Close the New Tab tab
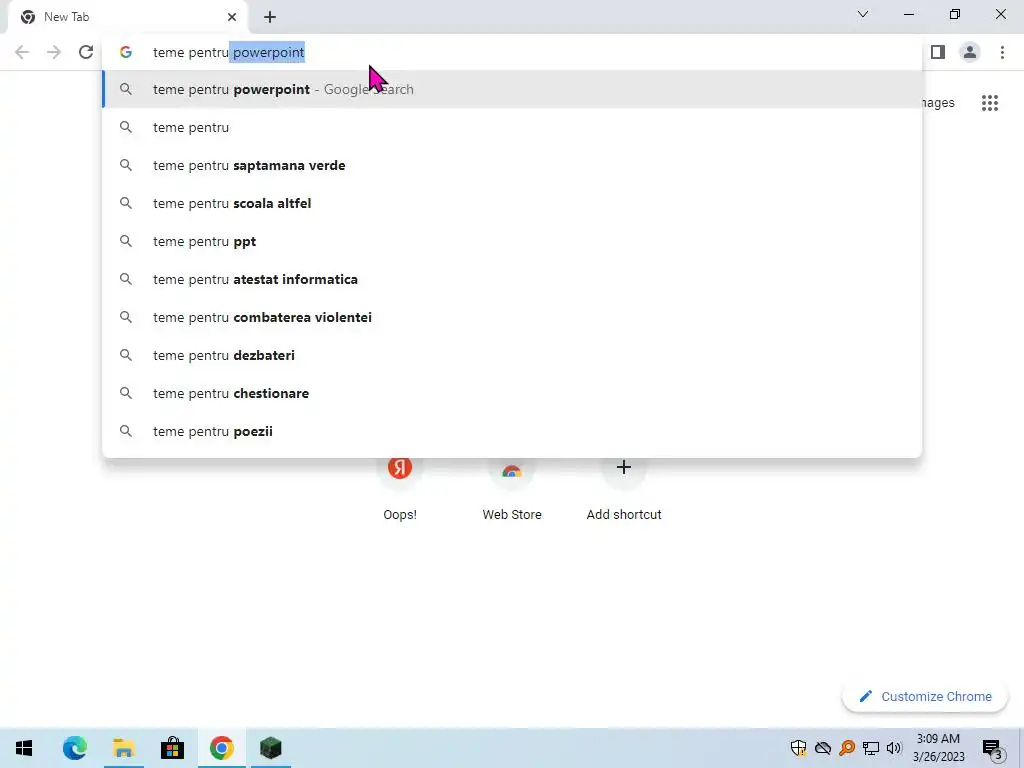The width and height of the screenshot is (1024, 768). 232,17
